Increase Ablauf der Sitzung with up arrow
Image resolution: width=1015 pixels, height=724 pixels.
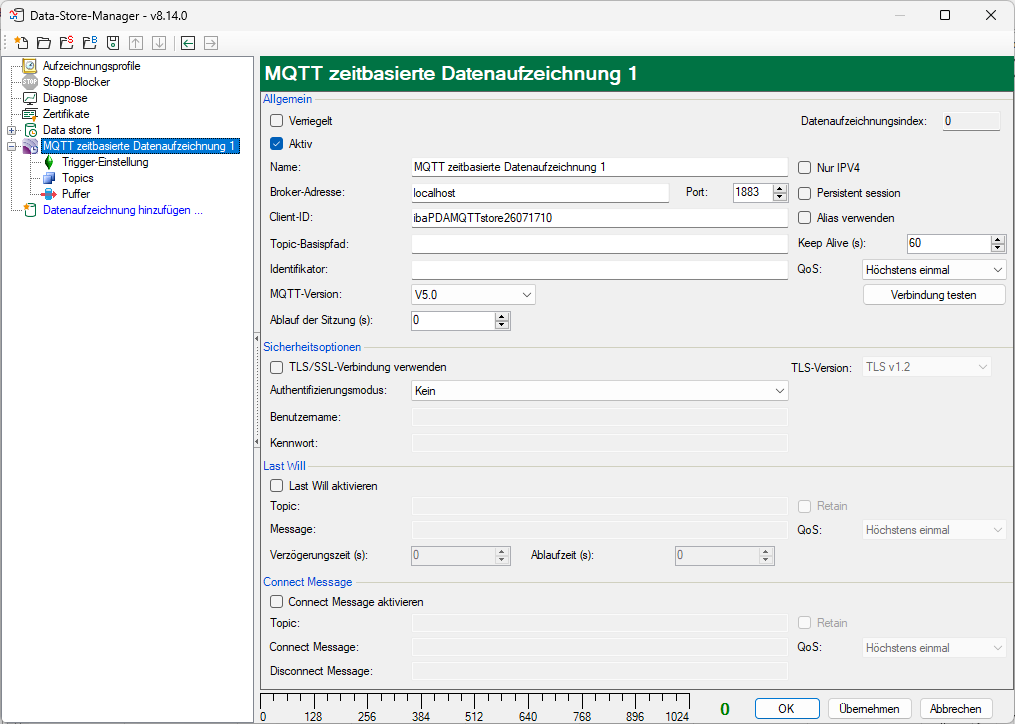pyautogui.click(x=502, y=317)
